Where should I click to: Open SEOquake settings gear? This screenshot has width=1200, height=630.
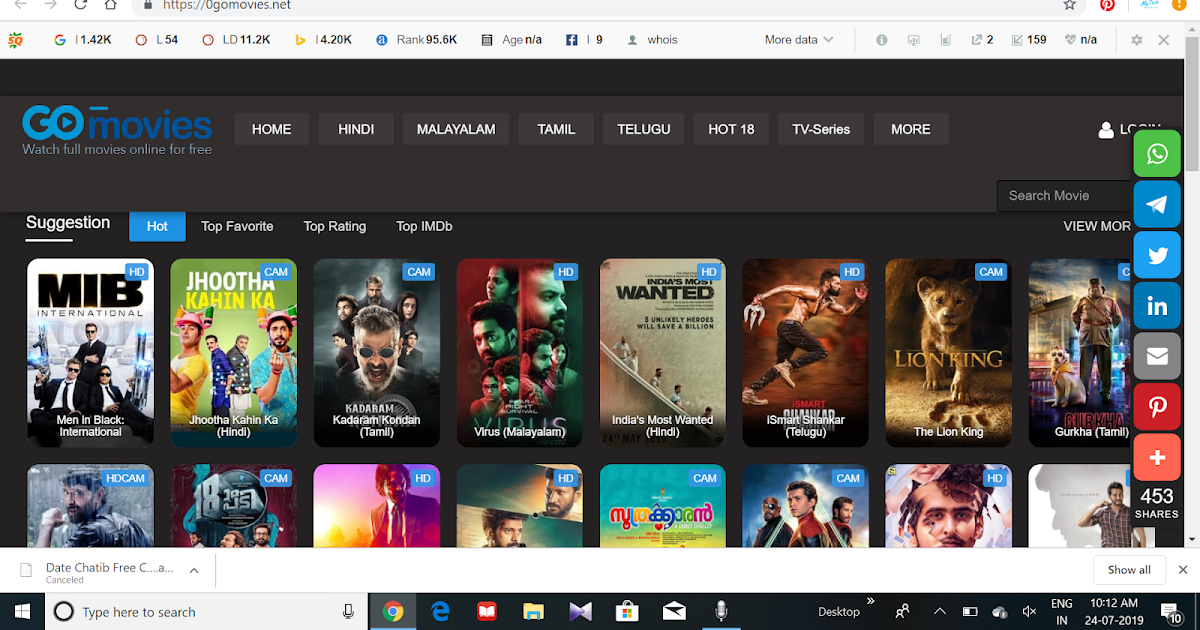[x=1136, y=40]
